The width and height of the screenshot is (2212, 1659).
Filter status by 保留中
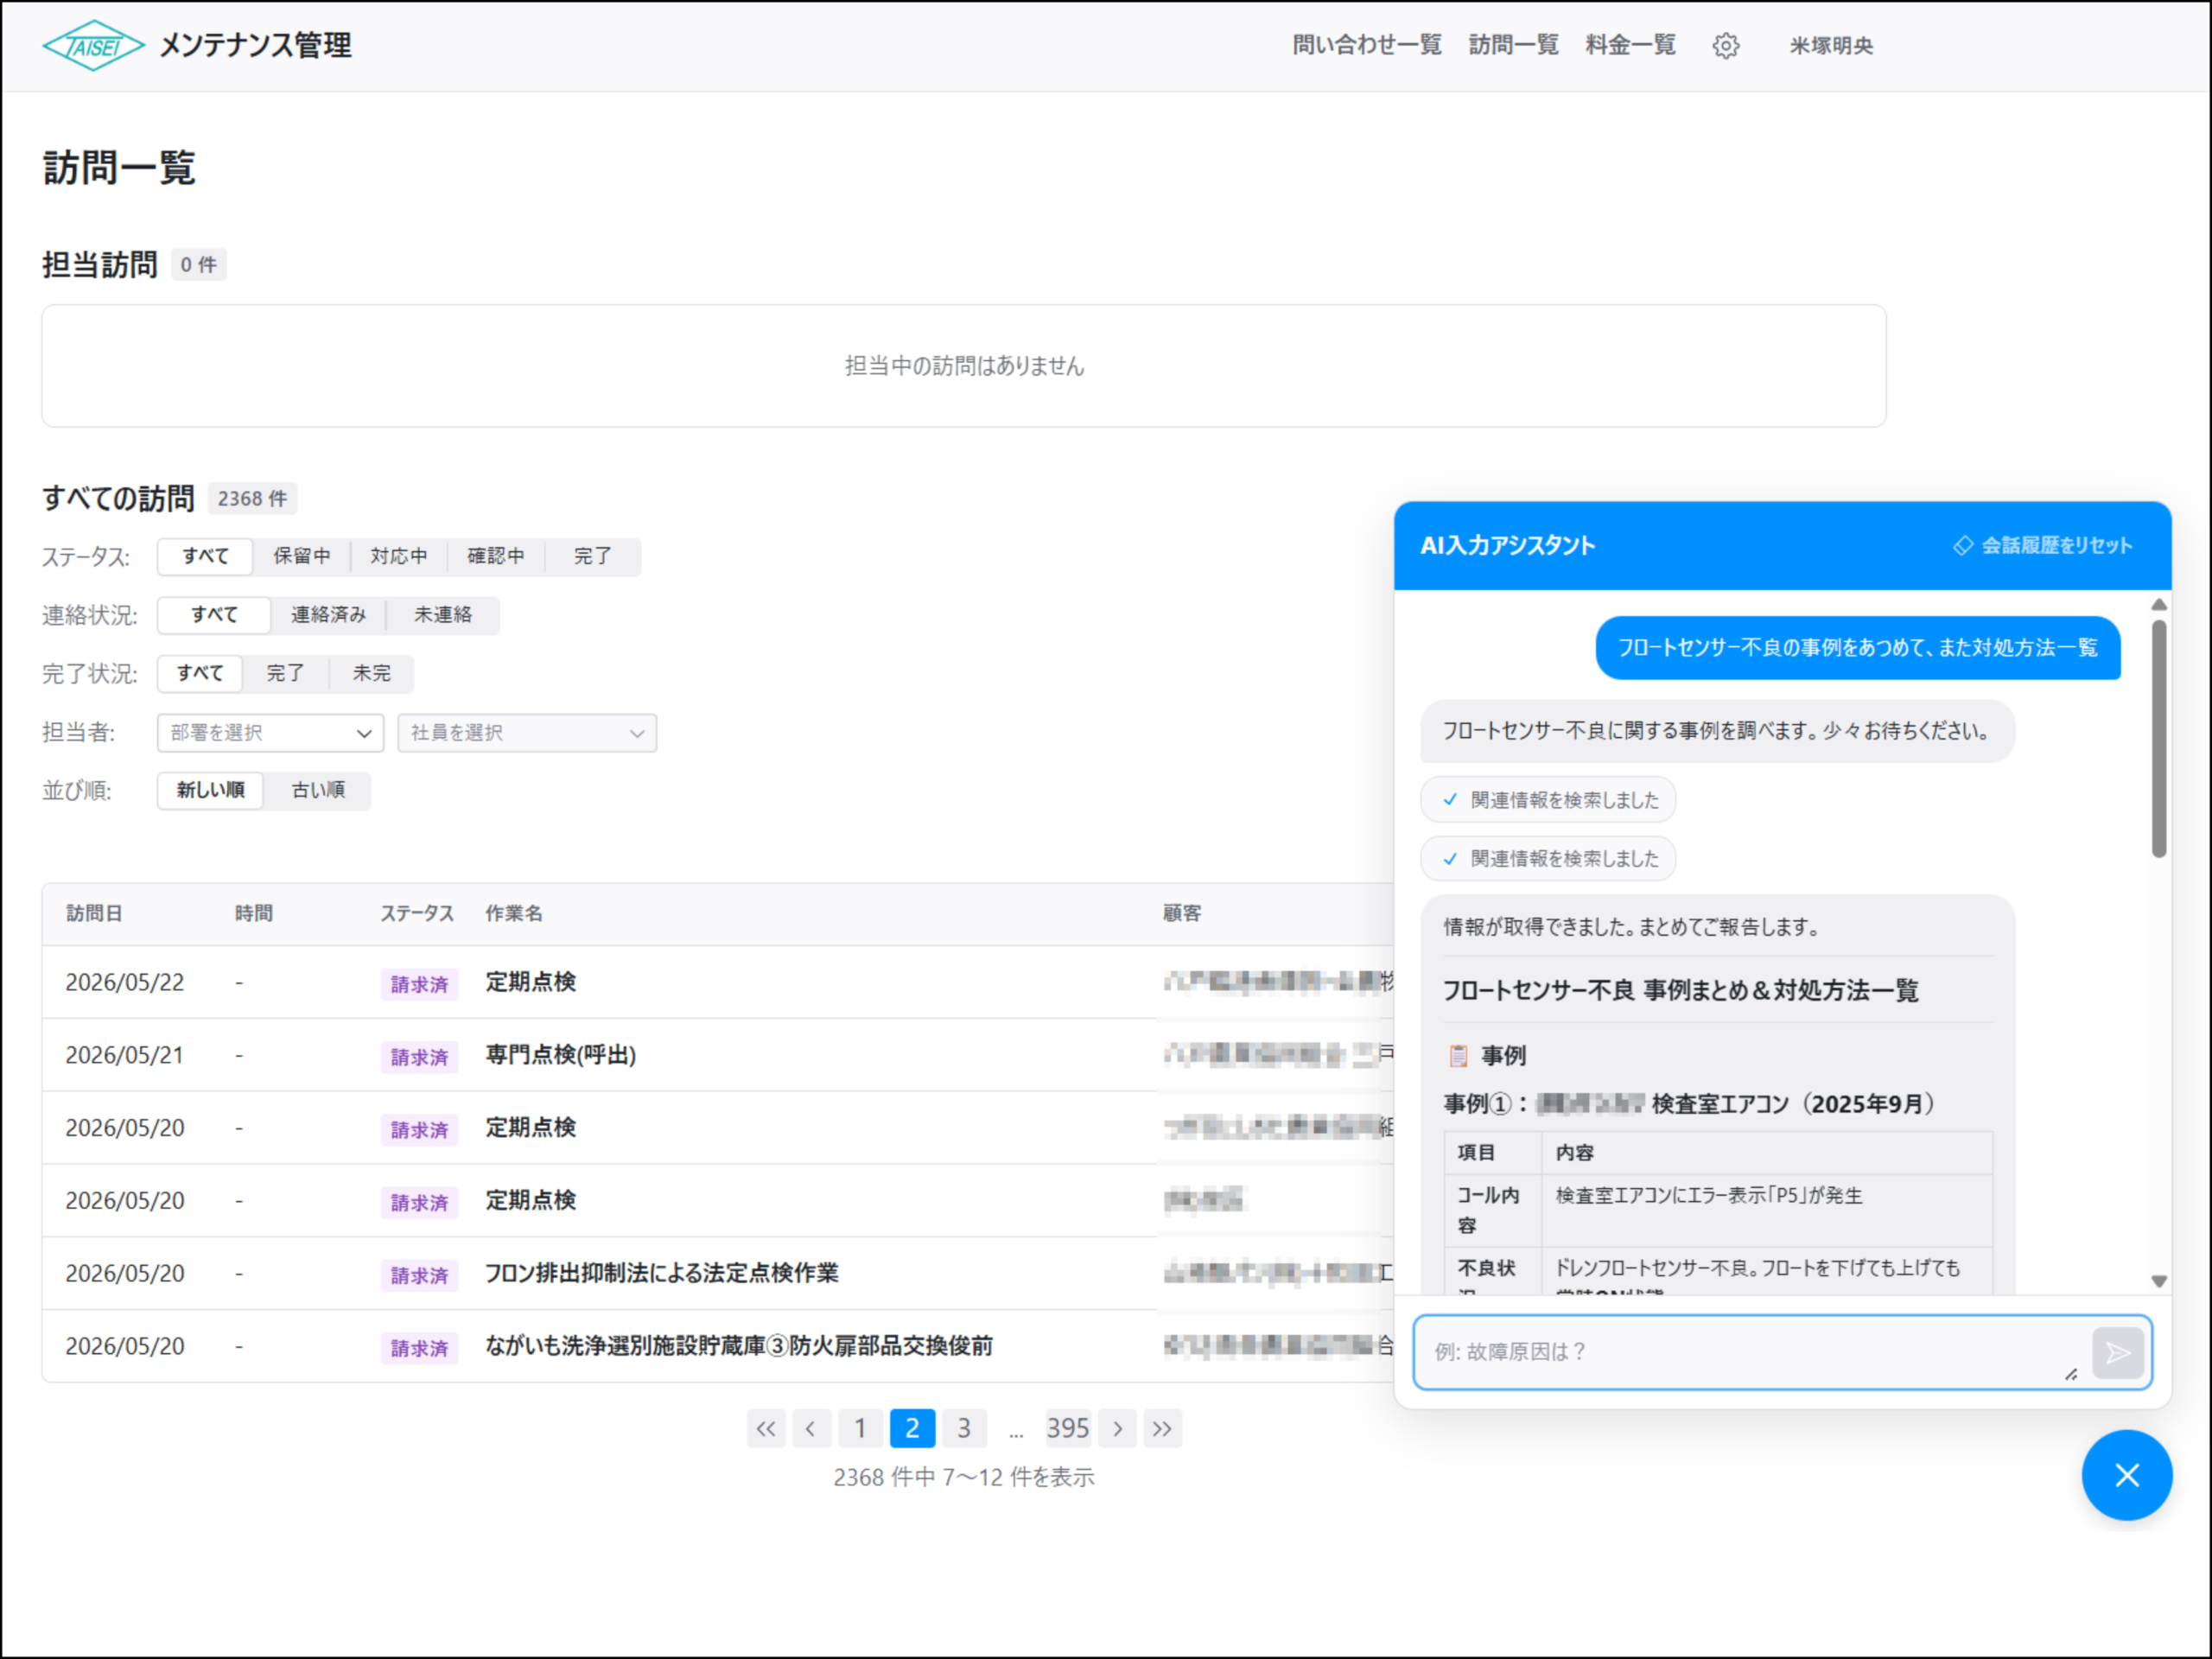(302, 556)
